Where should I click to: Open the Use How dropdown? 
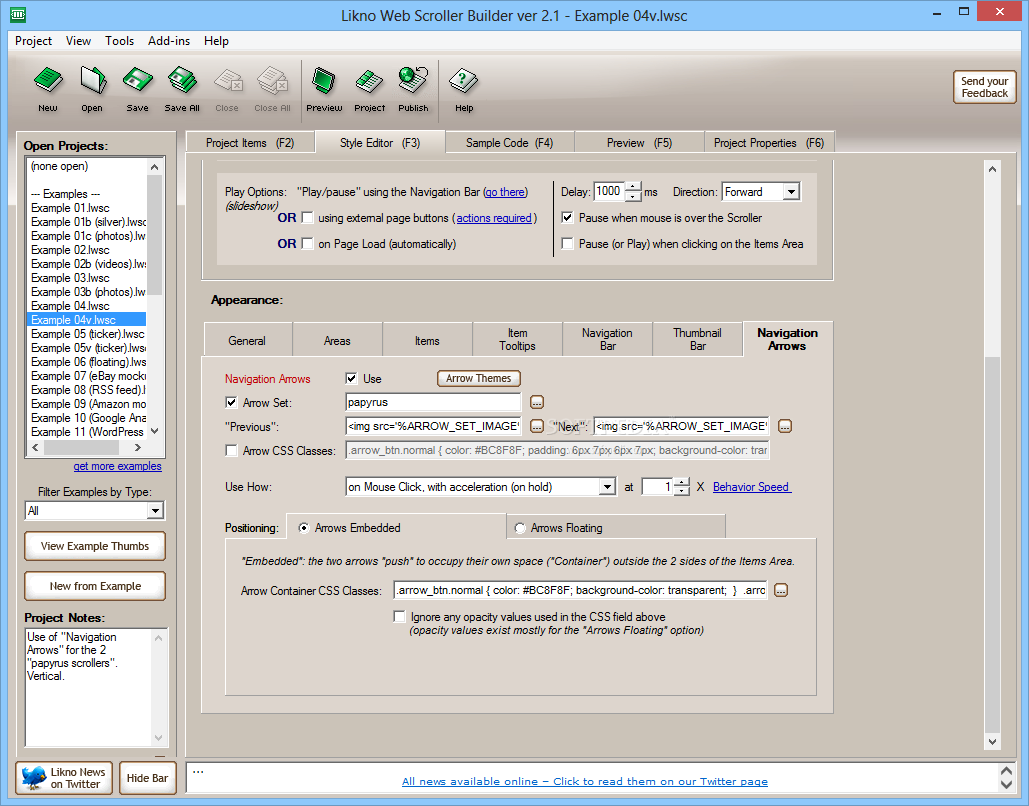click(607, 487)
